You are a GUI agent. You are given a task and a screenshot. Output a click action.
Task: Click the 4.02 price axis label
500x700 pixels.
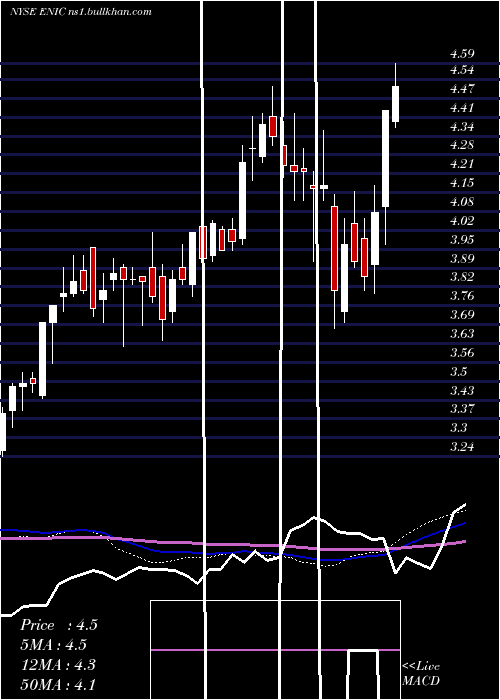pos(462,221)
